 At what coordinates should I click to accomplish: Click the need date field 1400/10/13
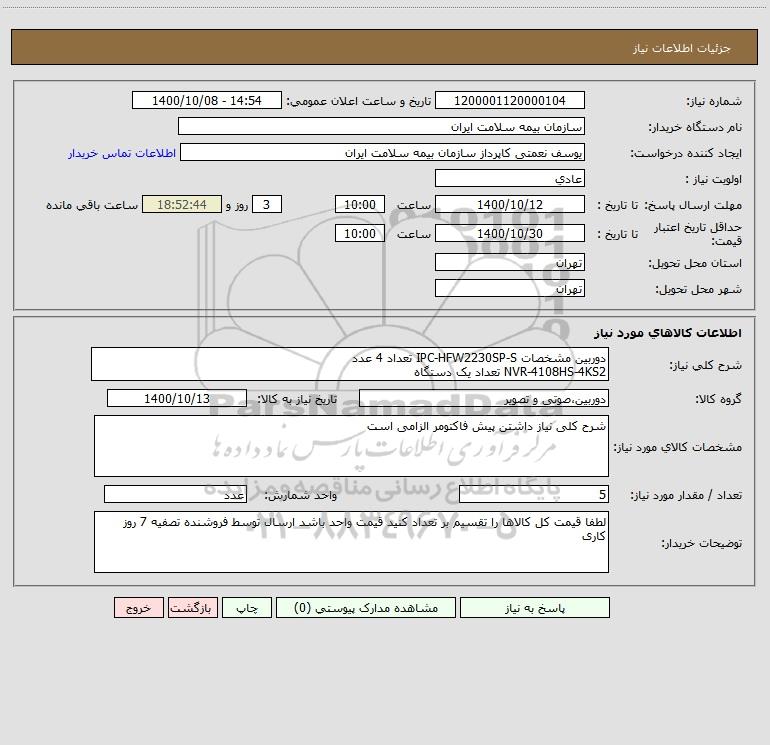pos(177,398)
